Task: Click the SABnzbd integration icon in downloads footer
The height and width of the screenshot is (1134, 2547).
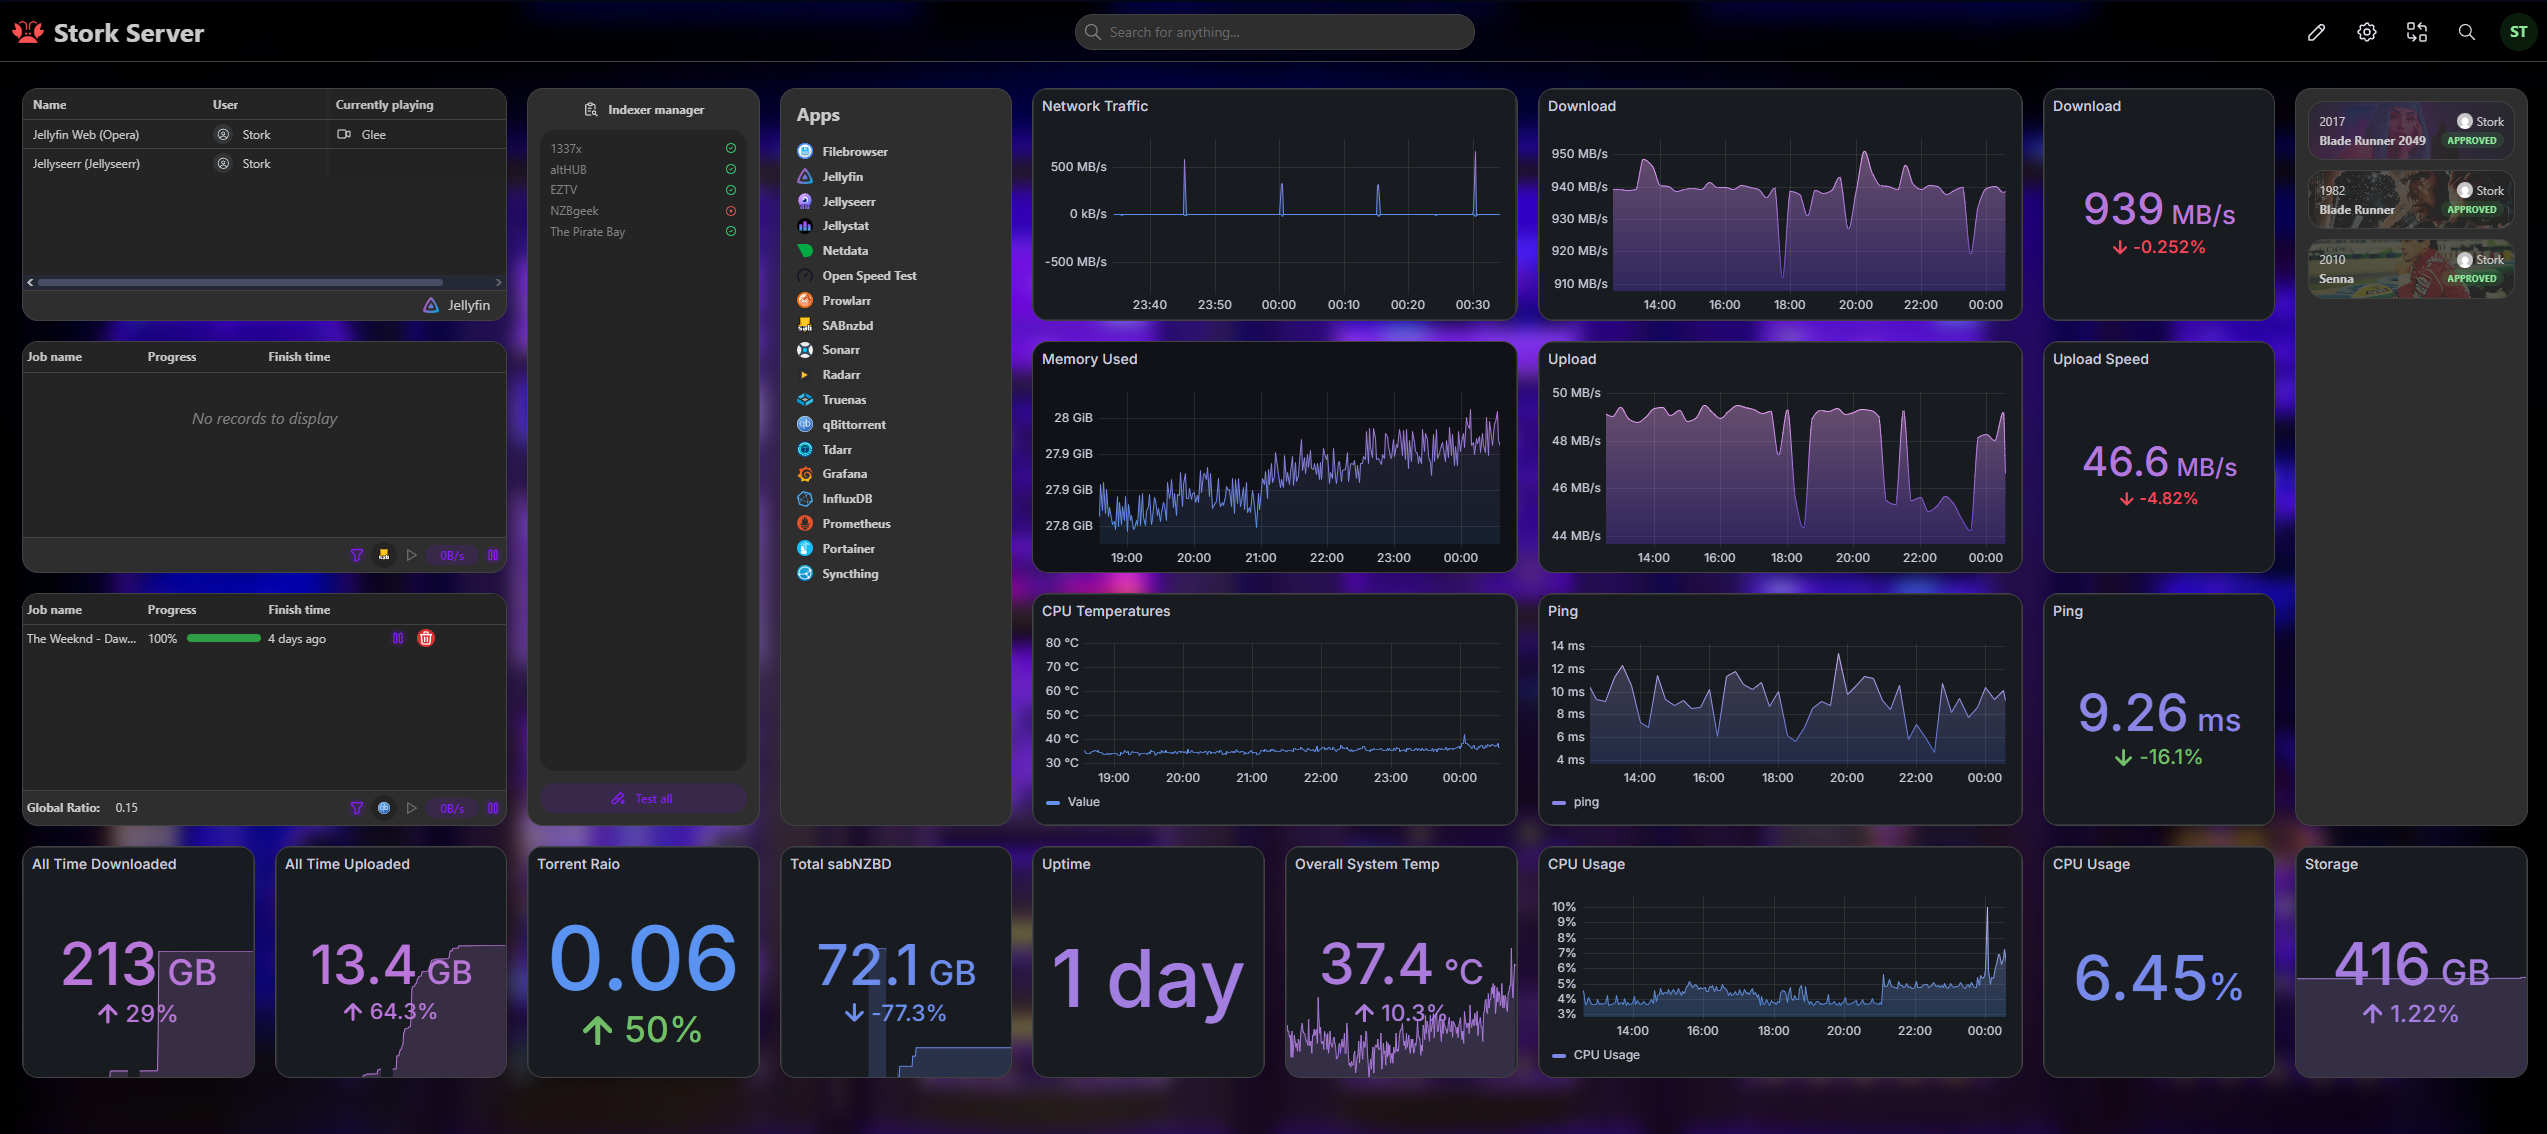Action: point(384,555)
